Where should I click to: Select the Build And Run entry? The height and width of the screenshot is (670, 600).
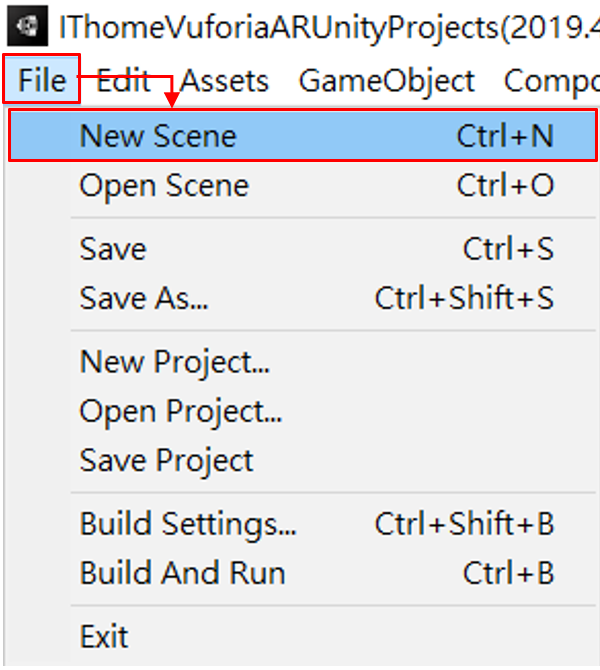(182, 573)
